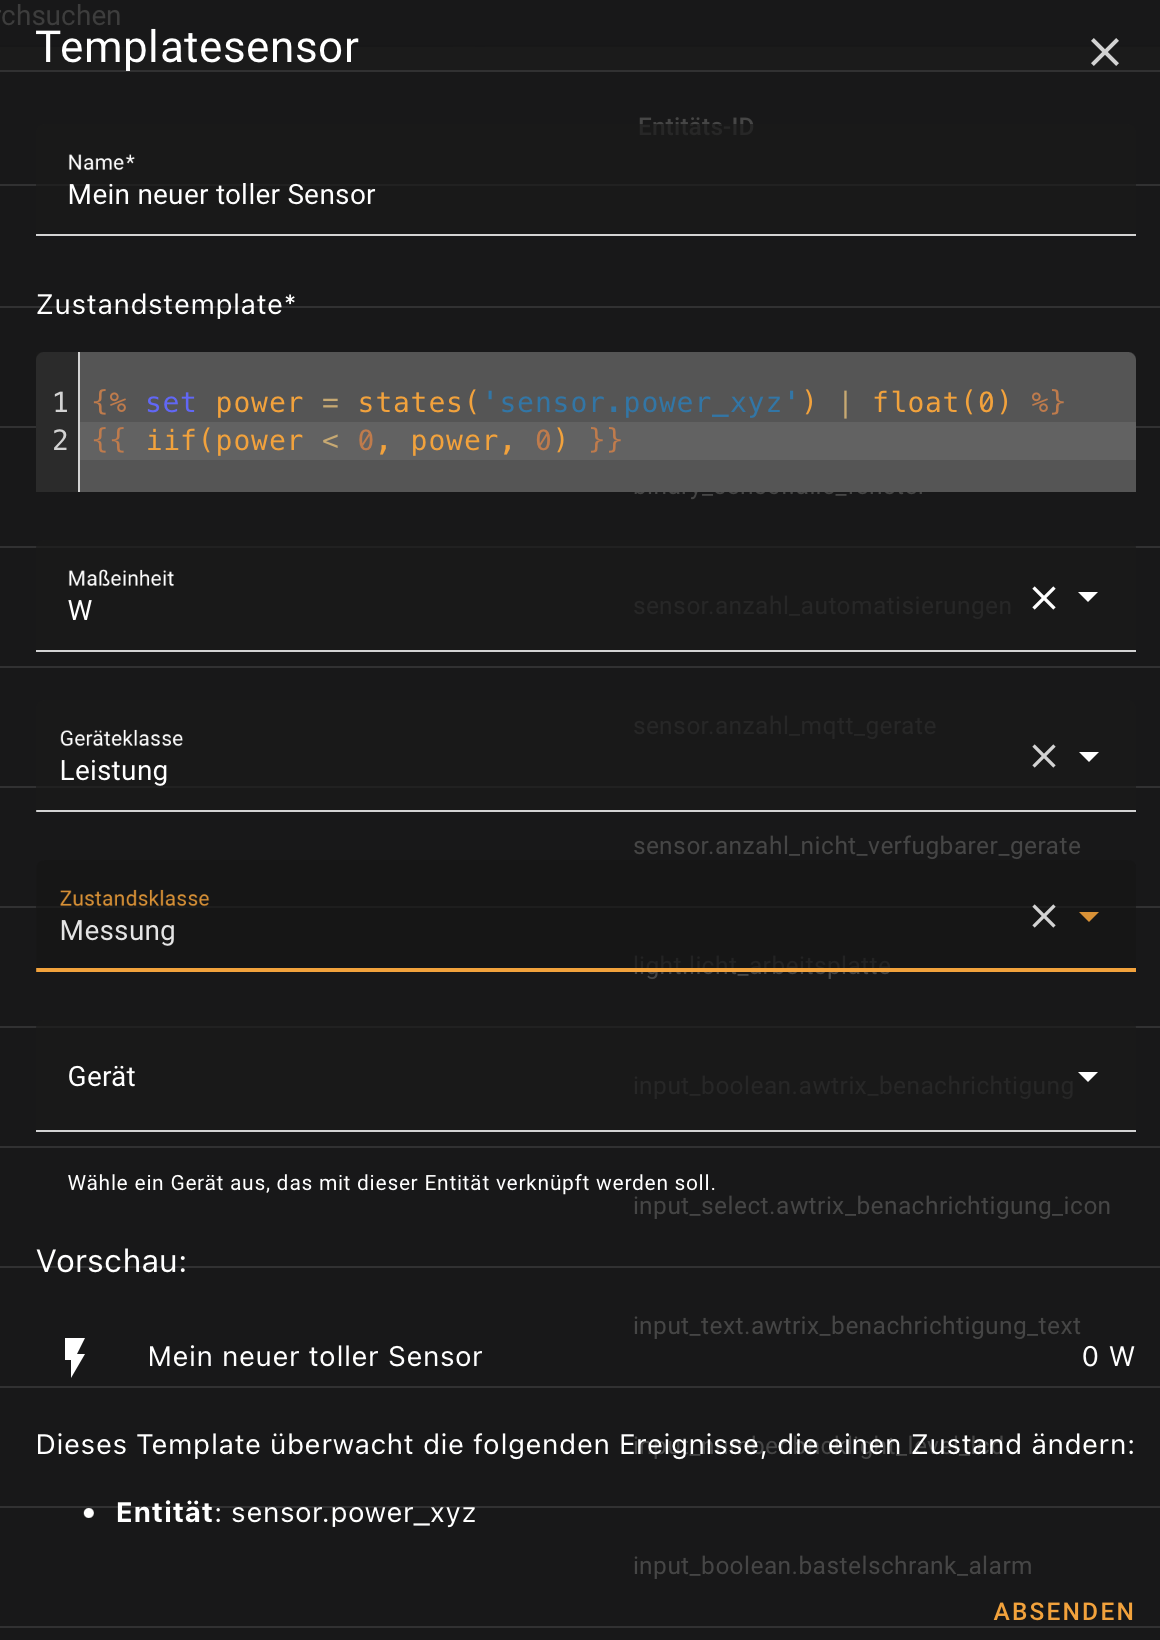Screen dimensions: 1160x1640
Task: Click the lightning bolt preview icon
Action: point(75,1357)
